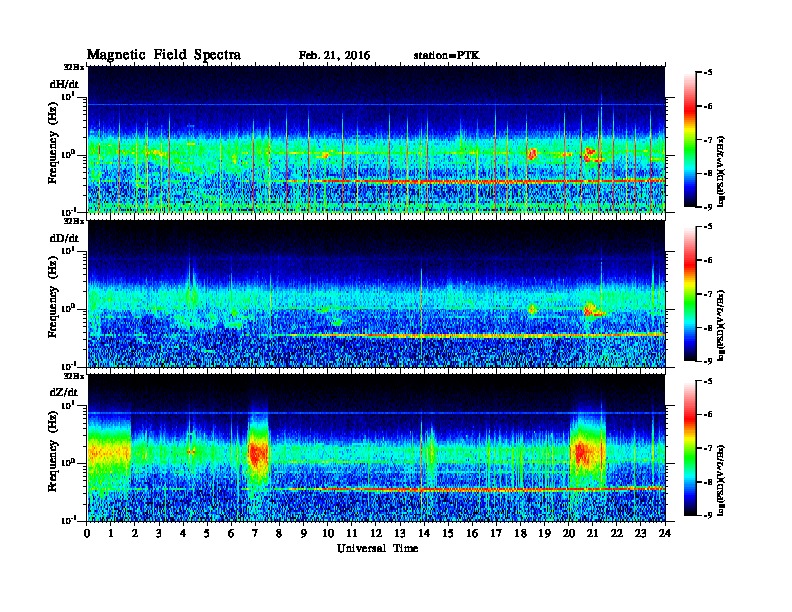
Task: Click hour tick label "22" on time axis
Action: point(616,533)
